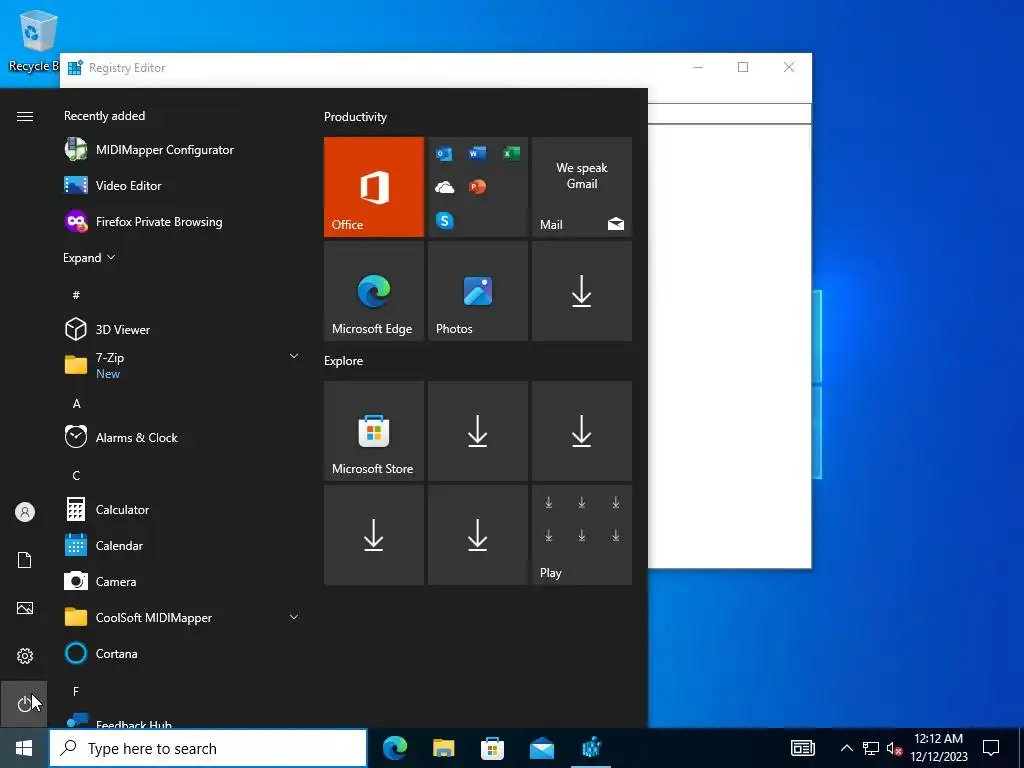The height and width of the screenshot is (768, 1024).
Task: Open Settings gear in Start menu sidebar
Action: click(25, 656)
